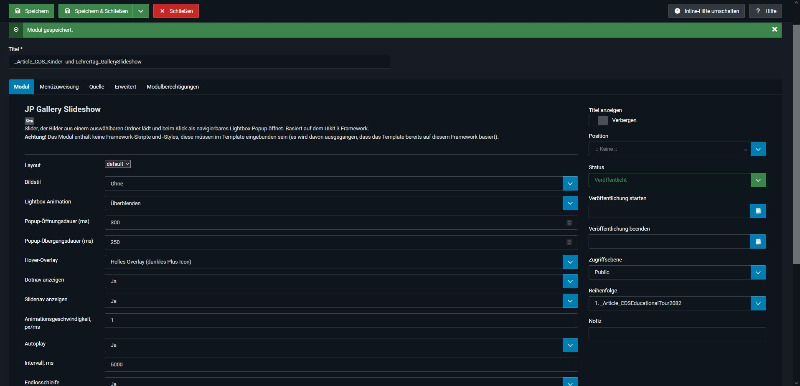Click the Titel input field
The width and height of the screenshot is (800, 386).
pyautogui.click(x=199, y=61)
